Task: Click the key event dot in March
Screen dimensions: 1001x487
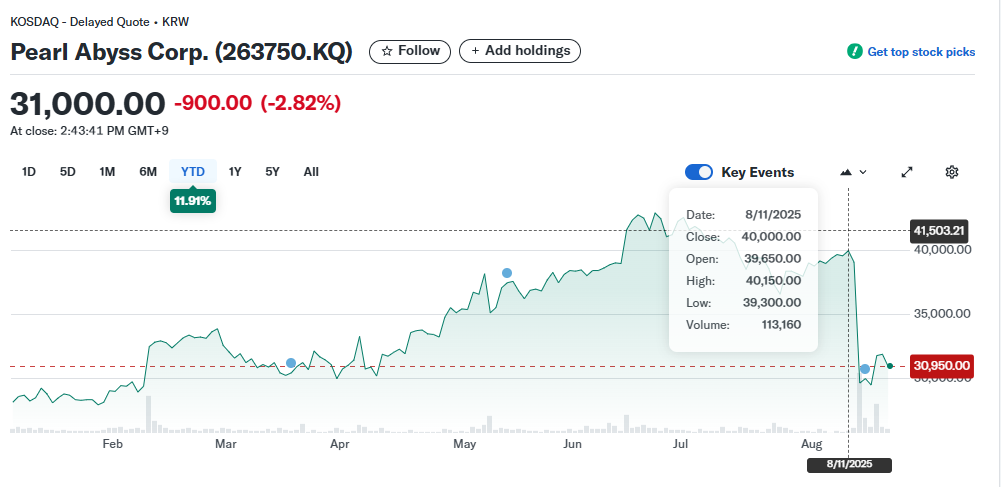Action: (x=291, y=363)
